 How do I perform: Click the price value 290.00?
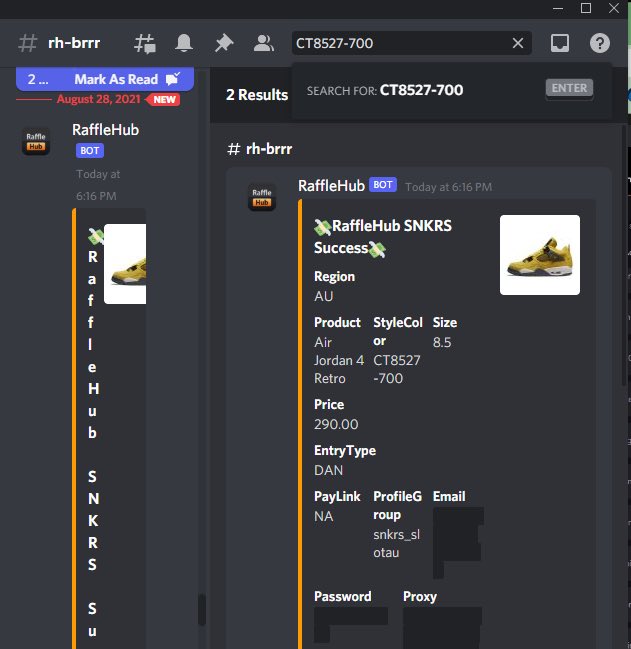coord(336,424)
